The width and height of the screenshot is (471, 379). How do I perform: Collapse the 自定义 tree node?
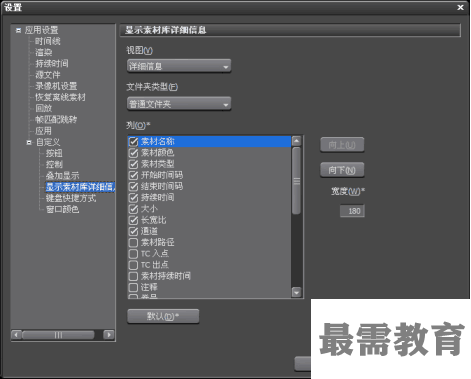coord(29,142)
